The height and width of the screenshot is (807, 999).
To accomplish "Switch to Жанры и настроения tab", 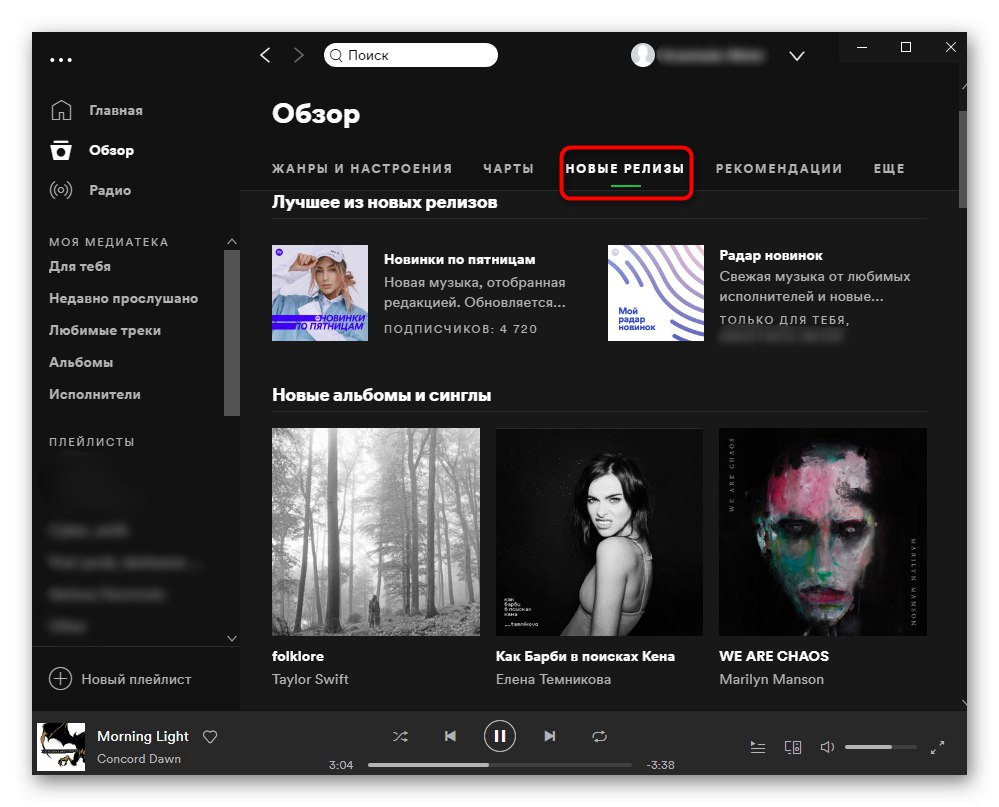I will tap(362, 169).
